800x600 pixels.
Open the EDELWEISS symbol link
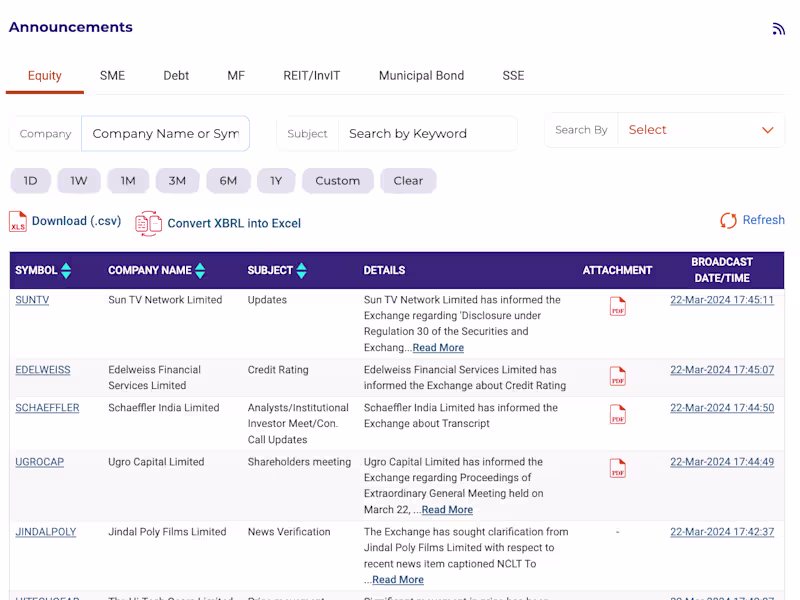click(43, 370)
